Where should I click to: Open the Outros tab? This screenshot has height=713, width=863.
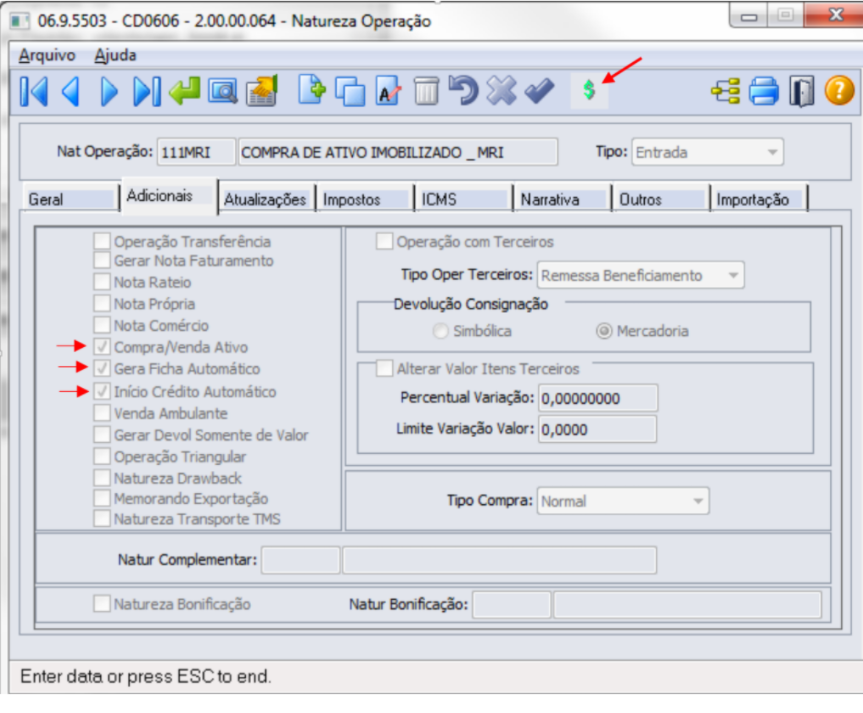point(662,199)
